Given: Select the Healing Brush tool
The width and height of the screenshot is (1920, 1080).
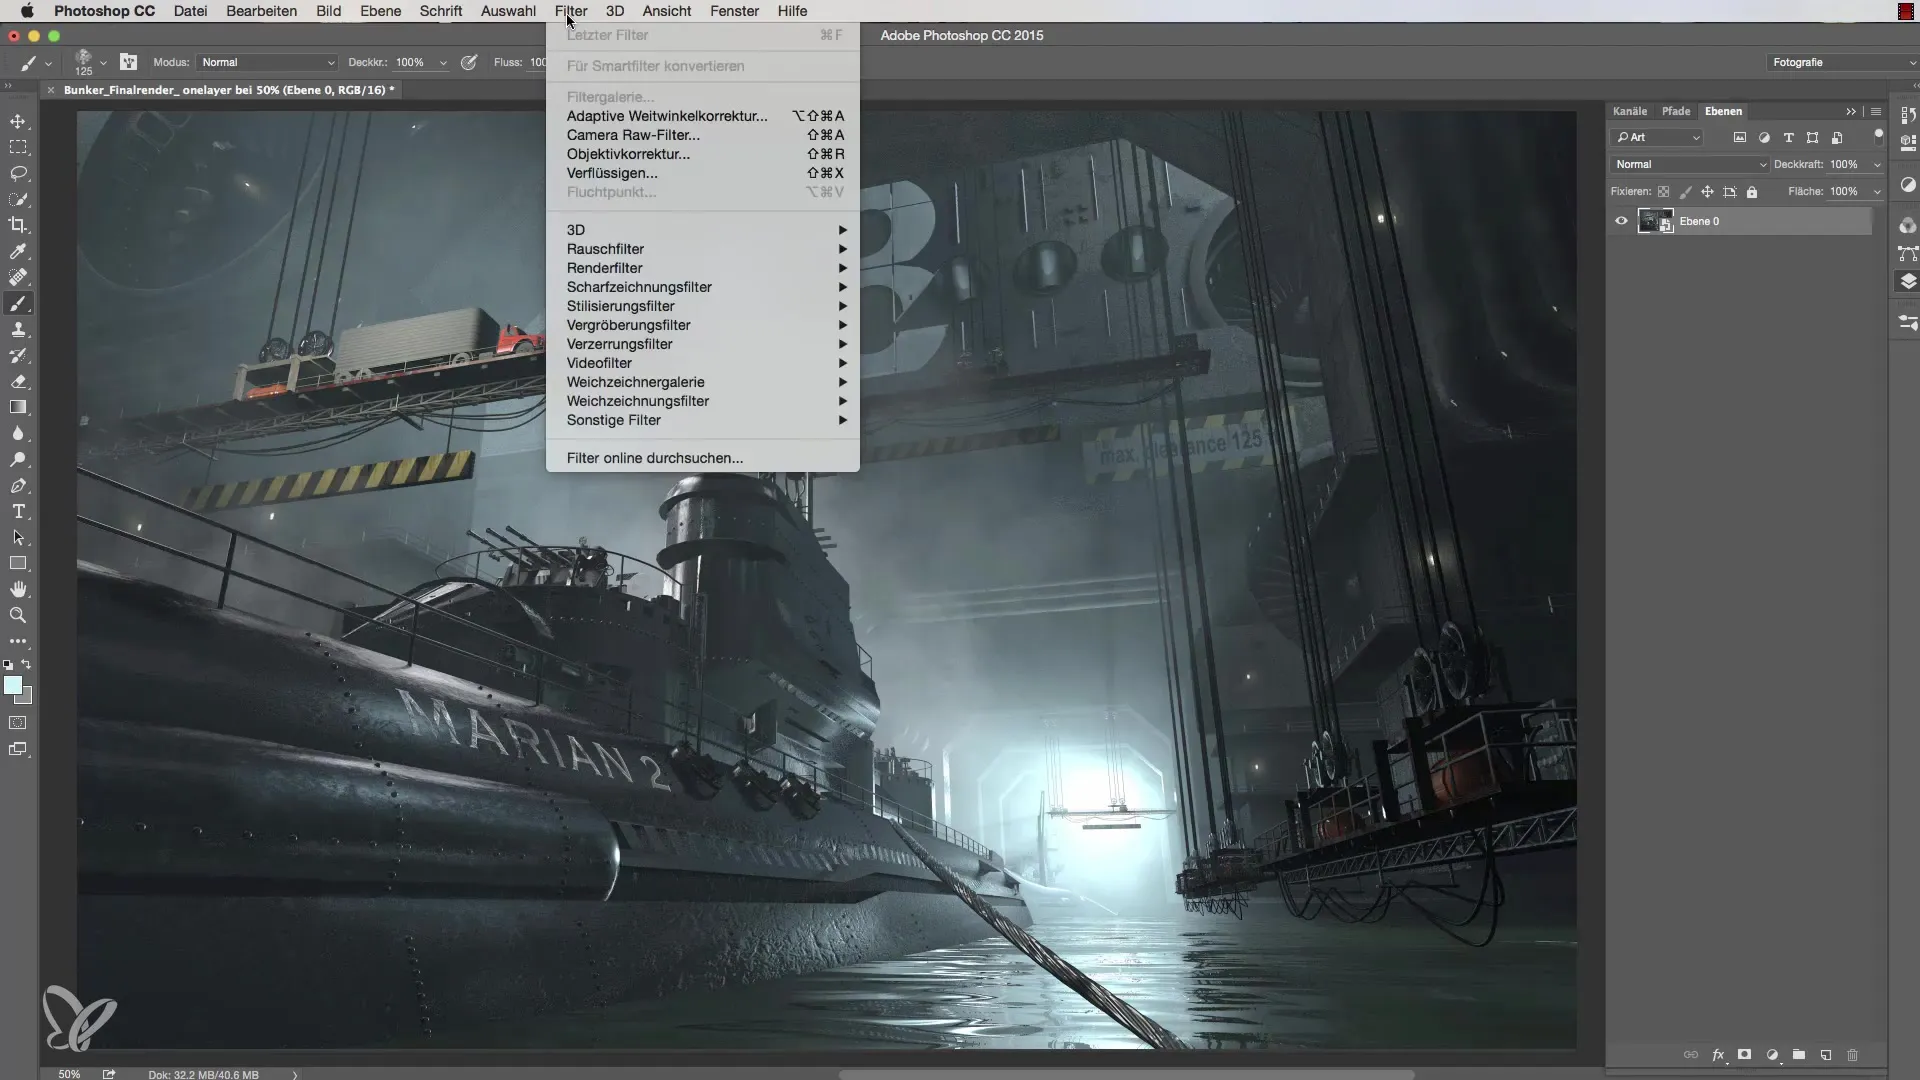Looking at the screenshot, I should coord(18,277).
